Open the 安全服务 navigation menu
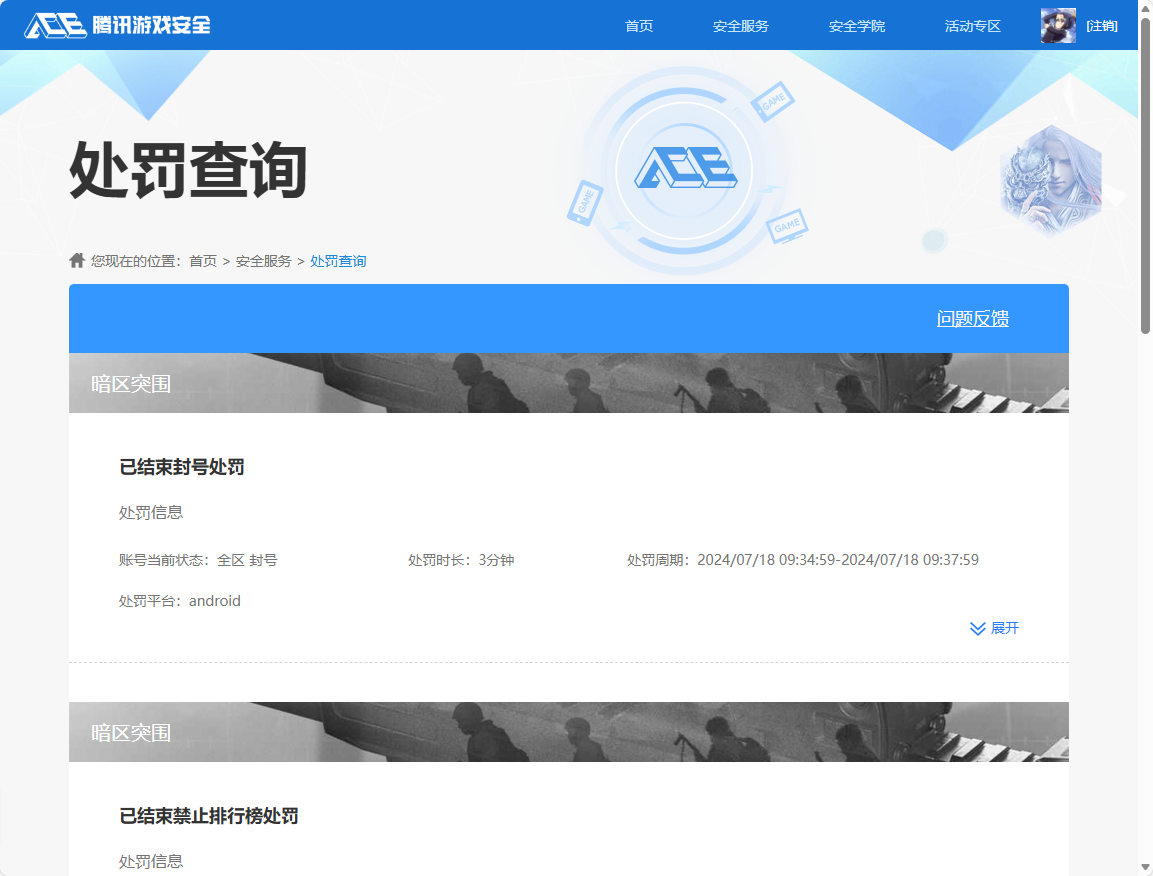 [x=739, y=26]
